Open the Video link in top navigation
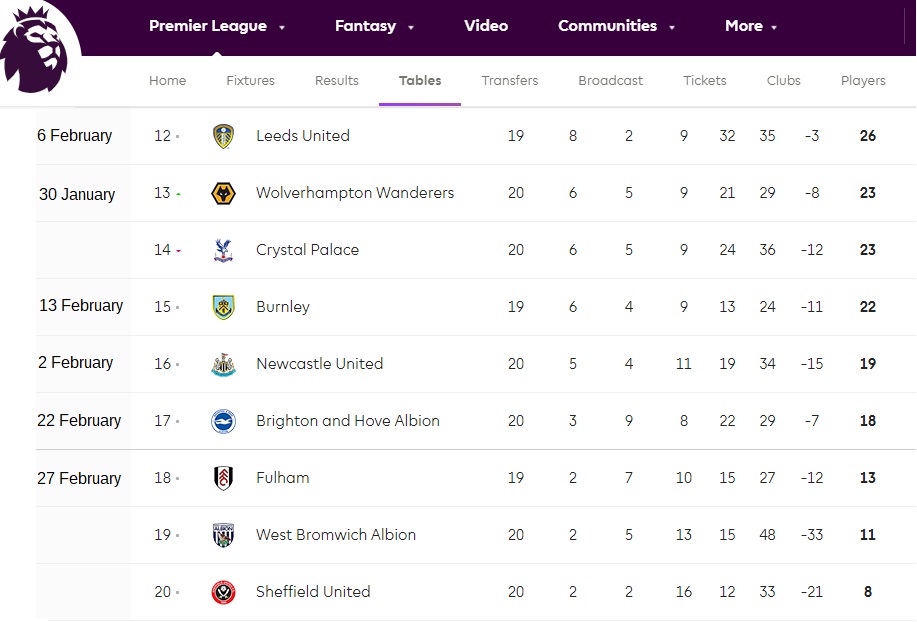This screenshot has height=622, width=917. 486,27
